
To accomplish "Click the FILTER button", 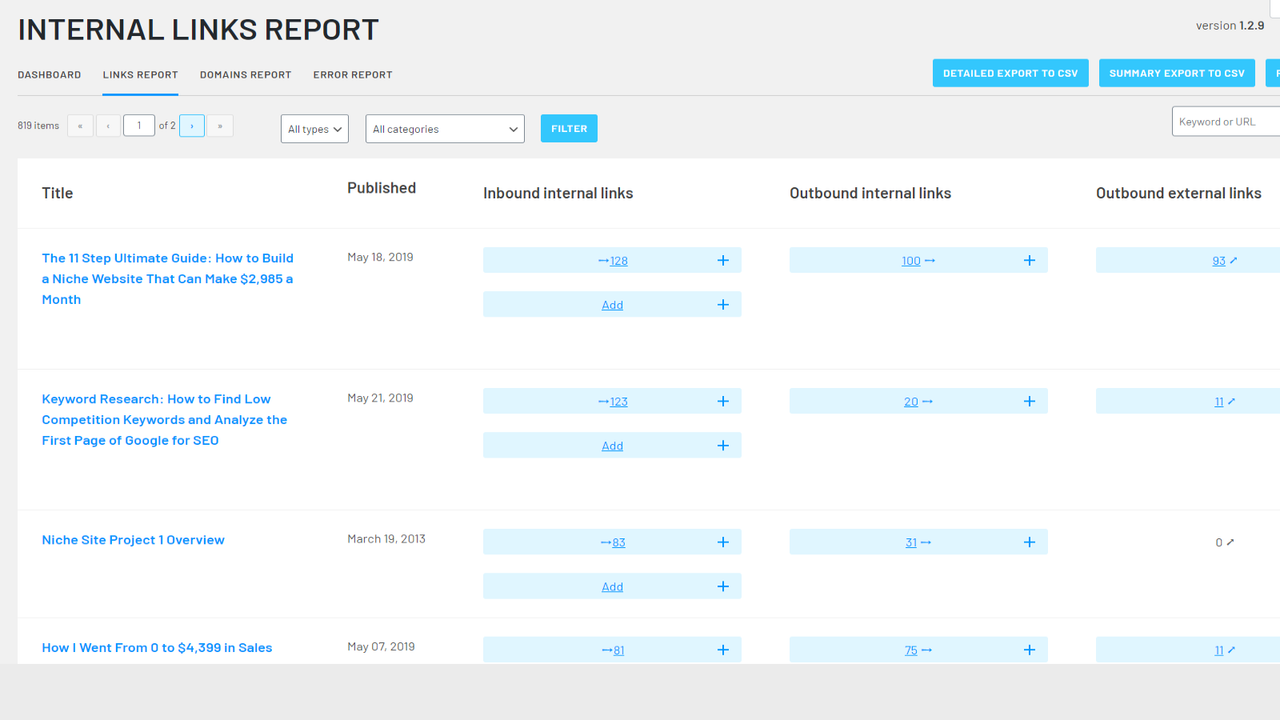I will [568, 128].
